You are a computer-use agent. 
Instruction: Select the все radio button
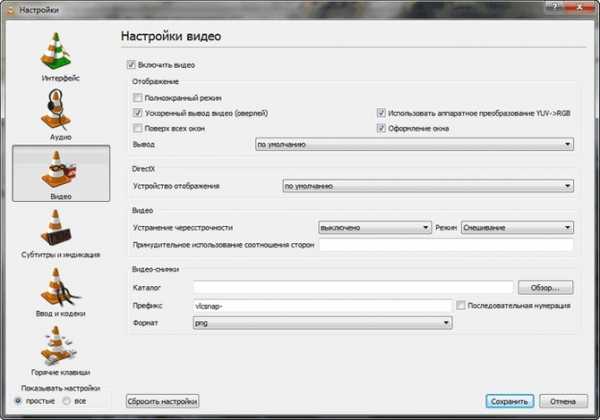(x=67, y=401)
